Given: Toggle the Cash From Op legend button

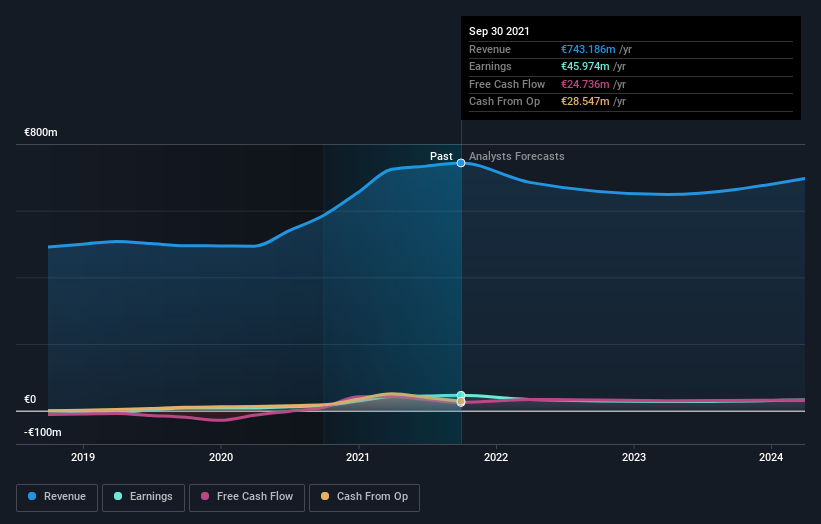Looking at the screenshot, I should coord(364,497).
